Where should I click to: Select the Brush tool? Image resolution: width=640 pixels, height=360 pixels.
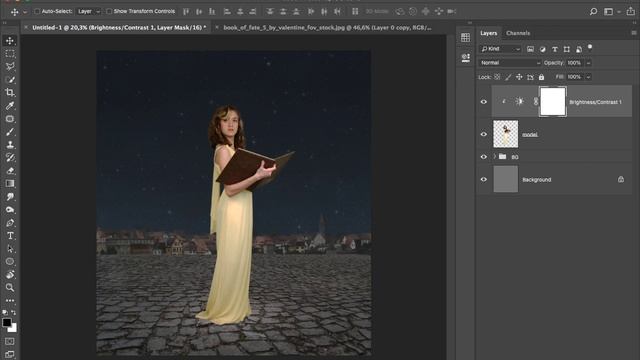click(x=10, y=132)
